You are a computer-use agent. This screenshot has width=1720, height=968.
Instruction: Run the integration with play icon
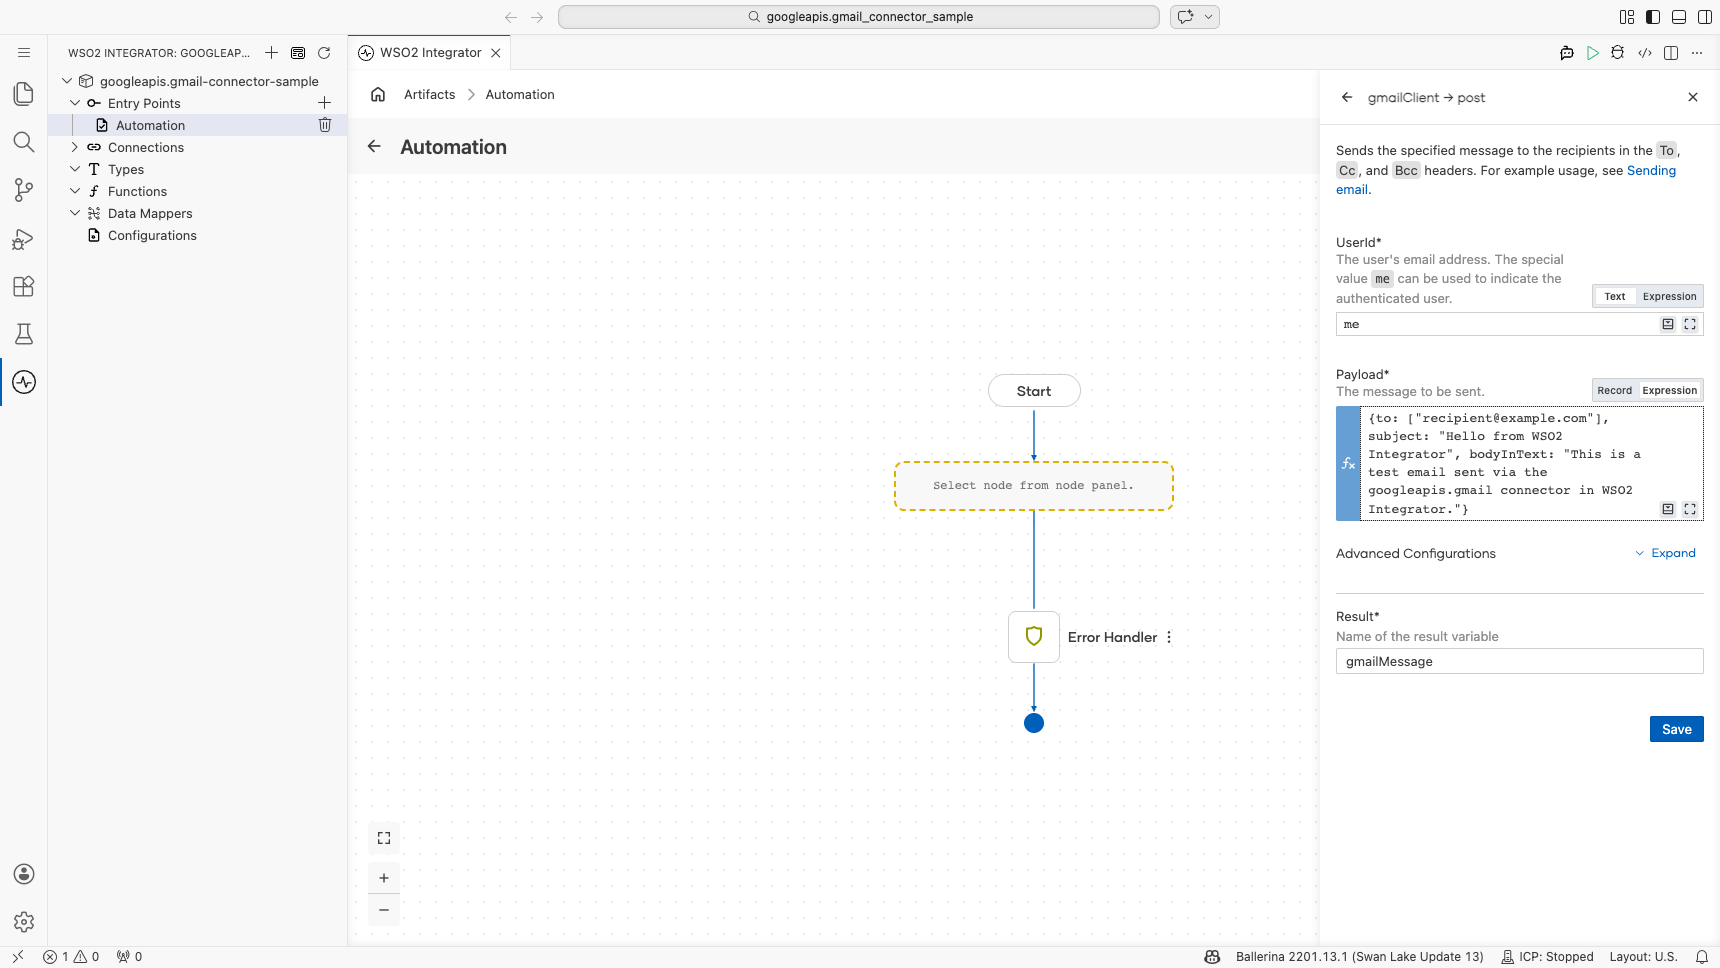click(1593, 53)
